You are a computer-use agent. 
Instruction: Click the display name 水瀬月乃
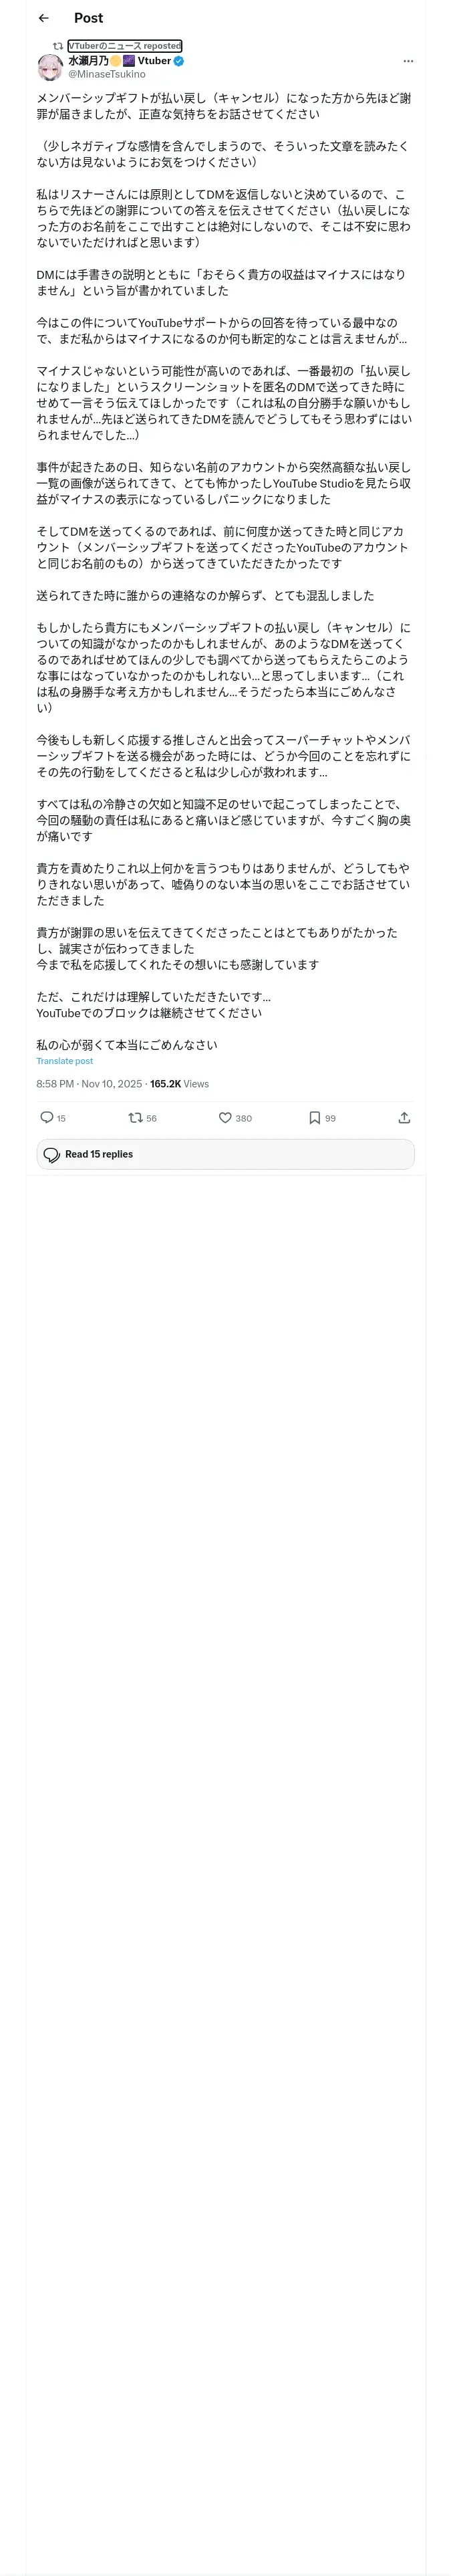point(88,61)
